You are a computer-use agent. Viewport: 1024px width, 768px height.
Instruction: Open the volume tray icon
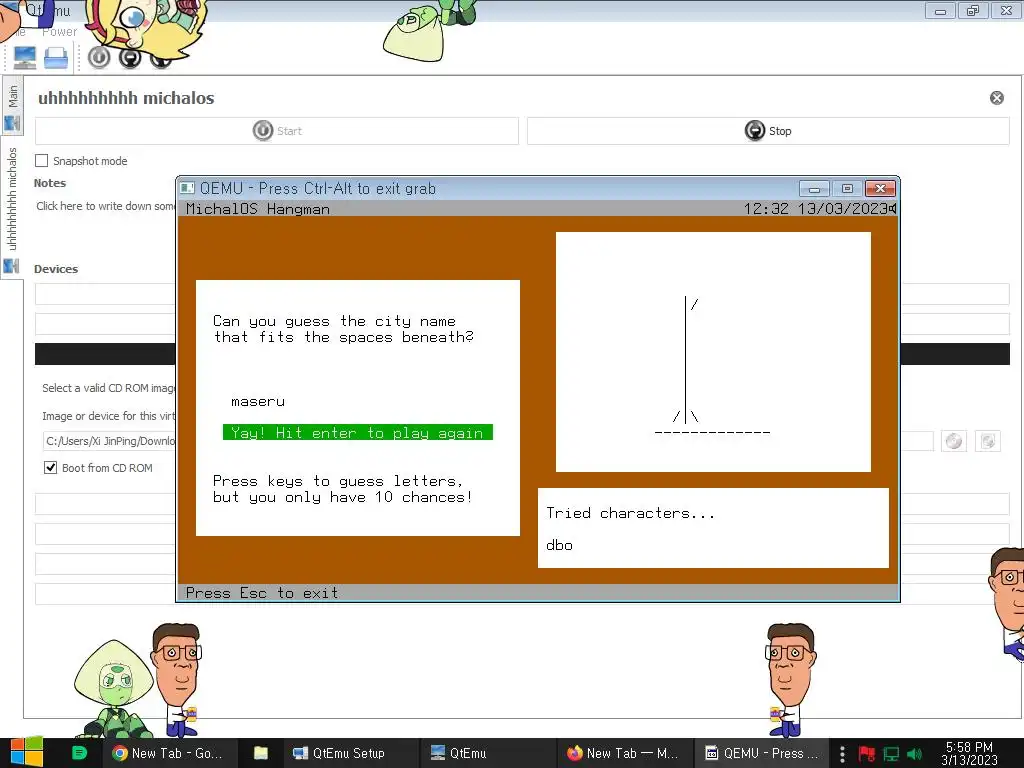coord(914,754)
